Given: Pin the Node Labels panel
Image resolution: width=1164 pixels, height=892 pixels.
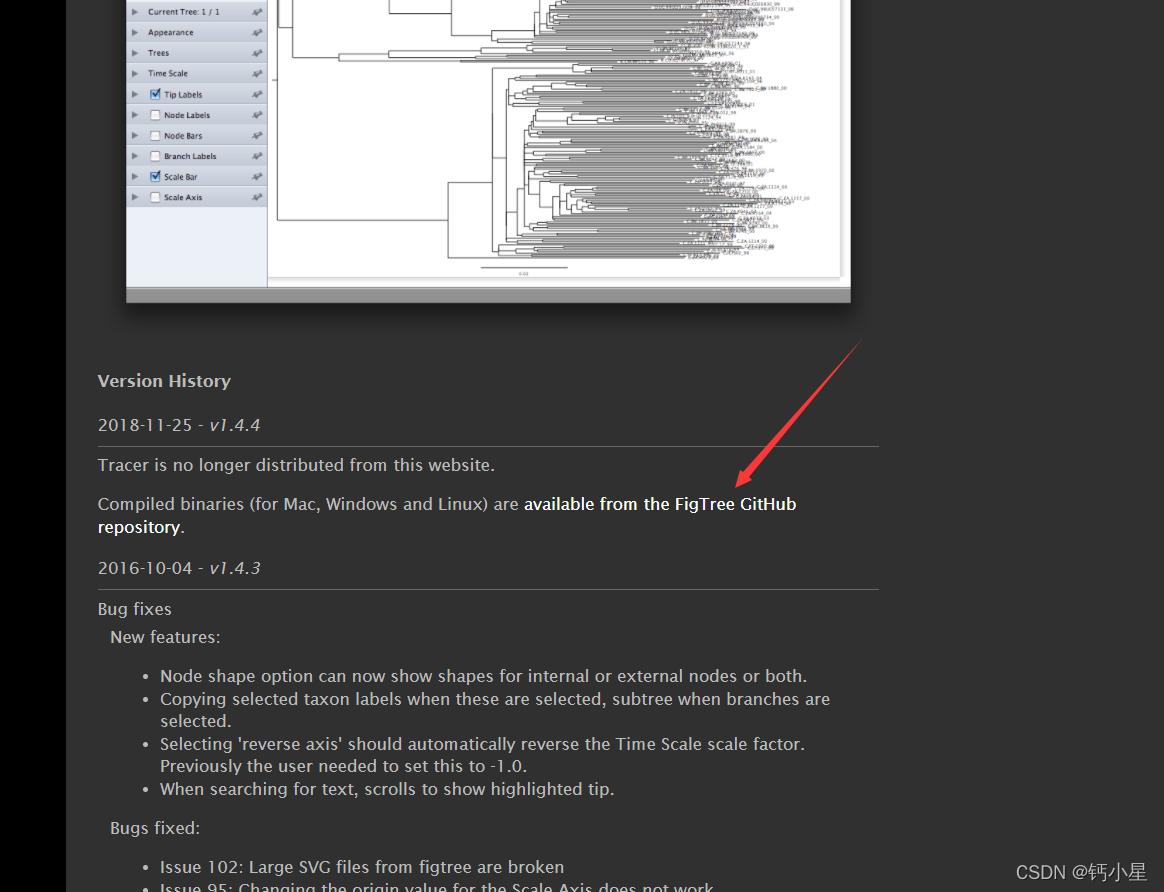Looking at the screenshot, I should [x=257, y=115].
